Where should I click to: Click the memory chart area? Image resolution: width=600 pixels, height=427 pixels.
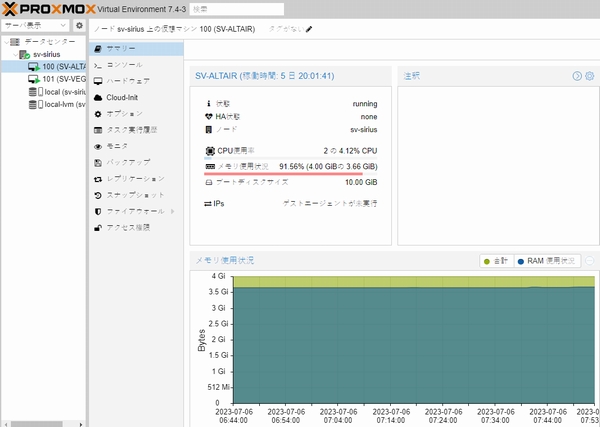pyautogui.click(x=414, y=340)
